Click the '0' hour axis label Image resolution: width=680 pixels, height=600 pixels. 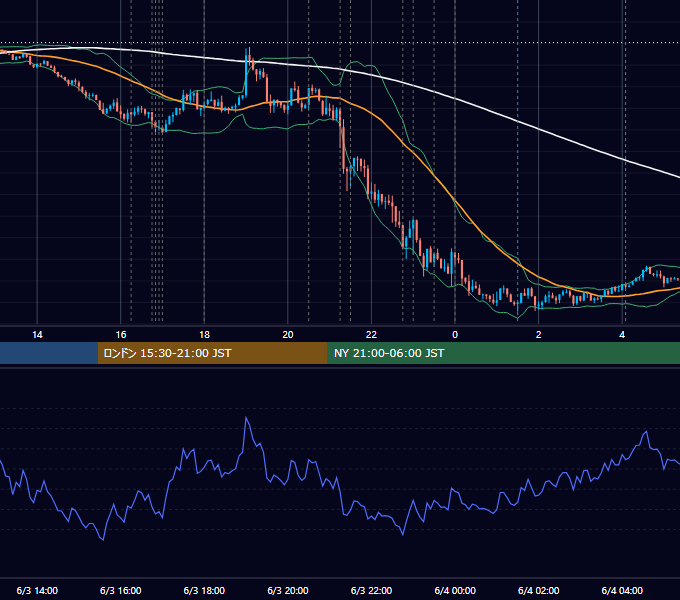[x=455, y=335]
